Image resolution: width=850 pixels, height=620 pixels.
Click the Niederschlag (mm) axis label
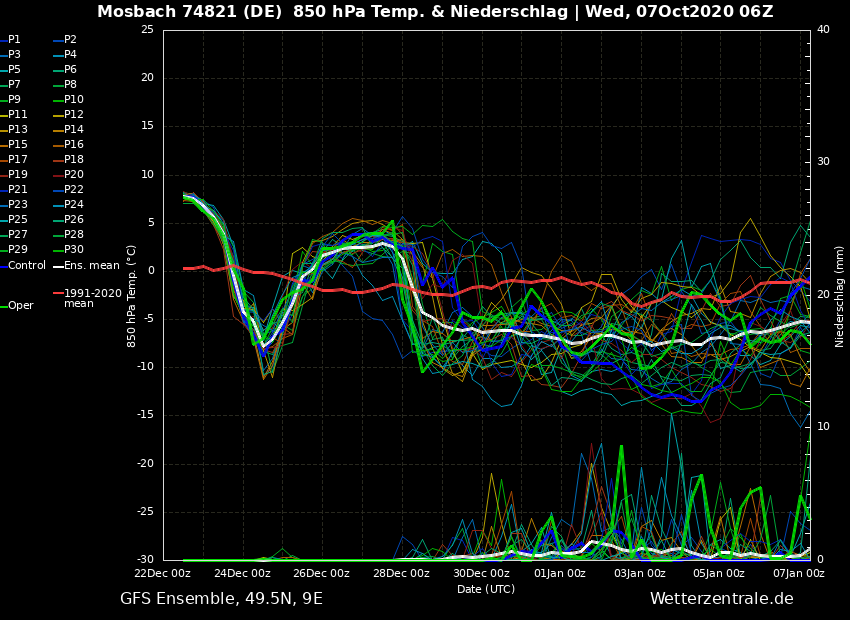[x=840, y=296]
